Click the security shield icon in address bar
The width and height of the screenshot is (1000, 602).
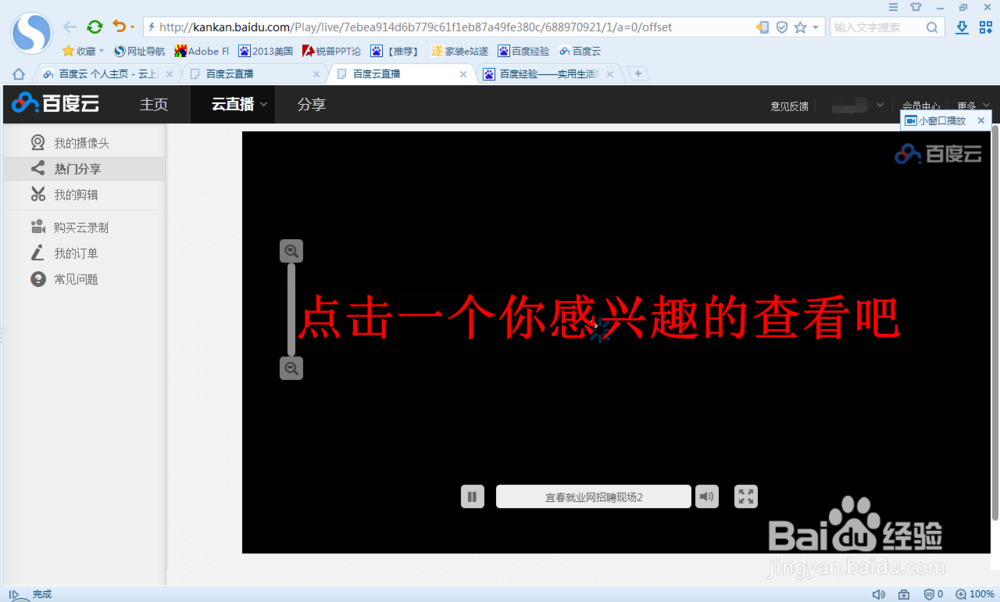(781, 27)
